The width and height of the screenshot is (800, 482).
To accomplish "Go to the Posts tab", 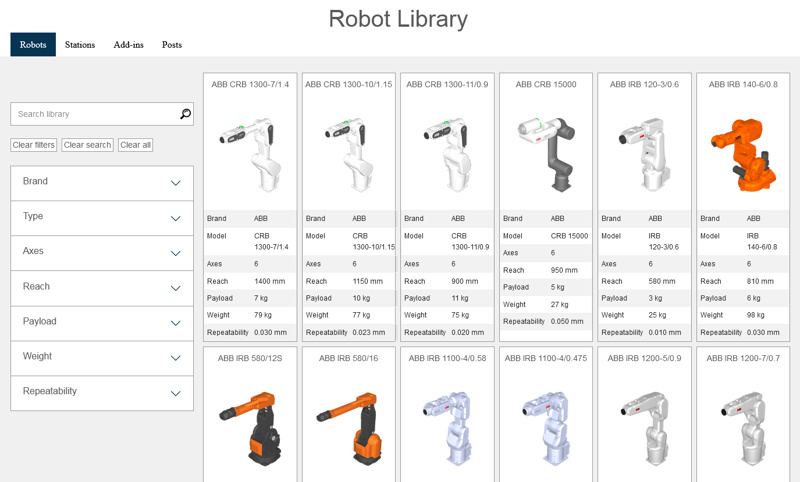I will [x=172, y=45].
